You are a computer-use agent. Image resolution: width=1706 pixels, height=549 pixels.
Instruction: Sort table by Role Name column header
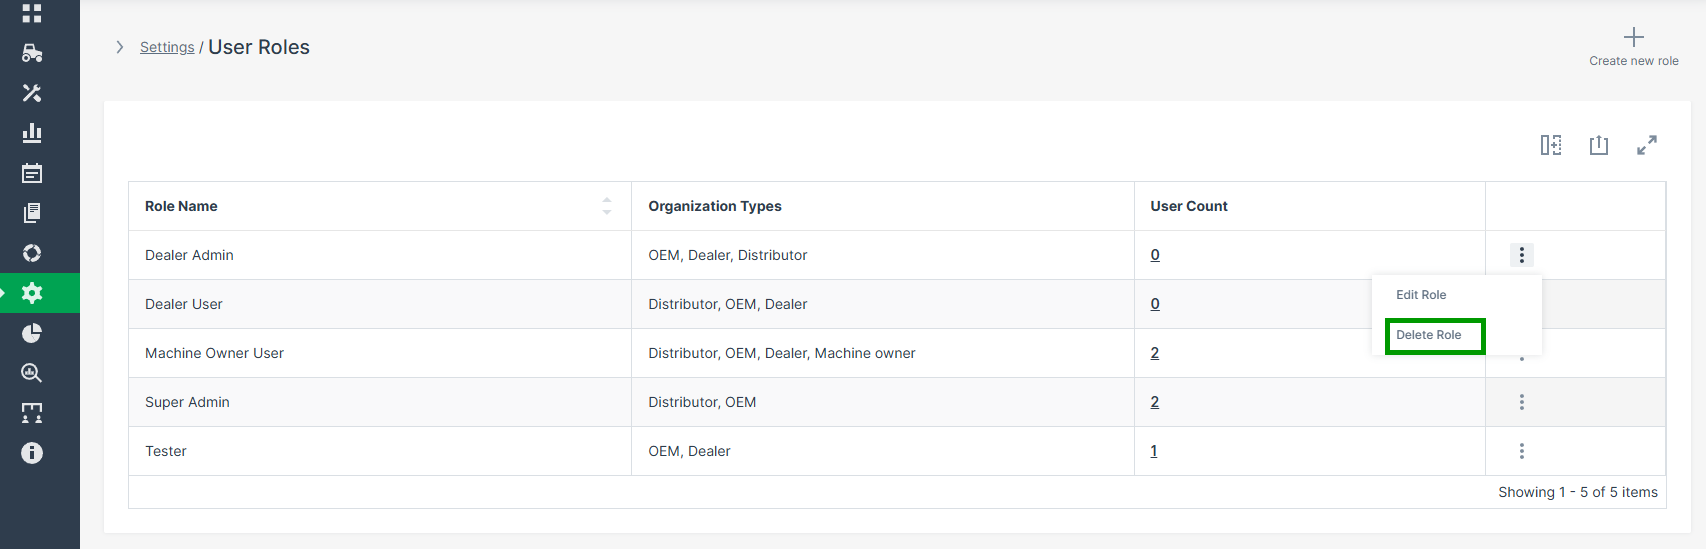181,206
